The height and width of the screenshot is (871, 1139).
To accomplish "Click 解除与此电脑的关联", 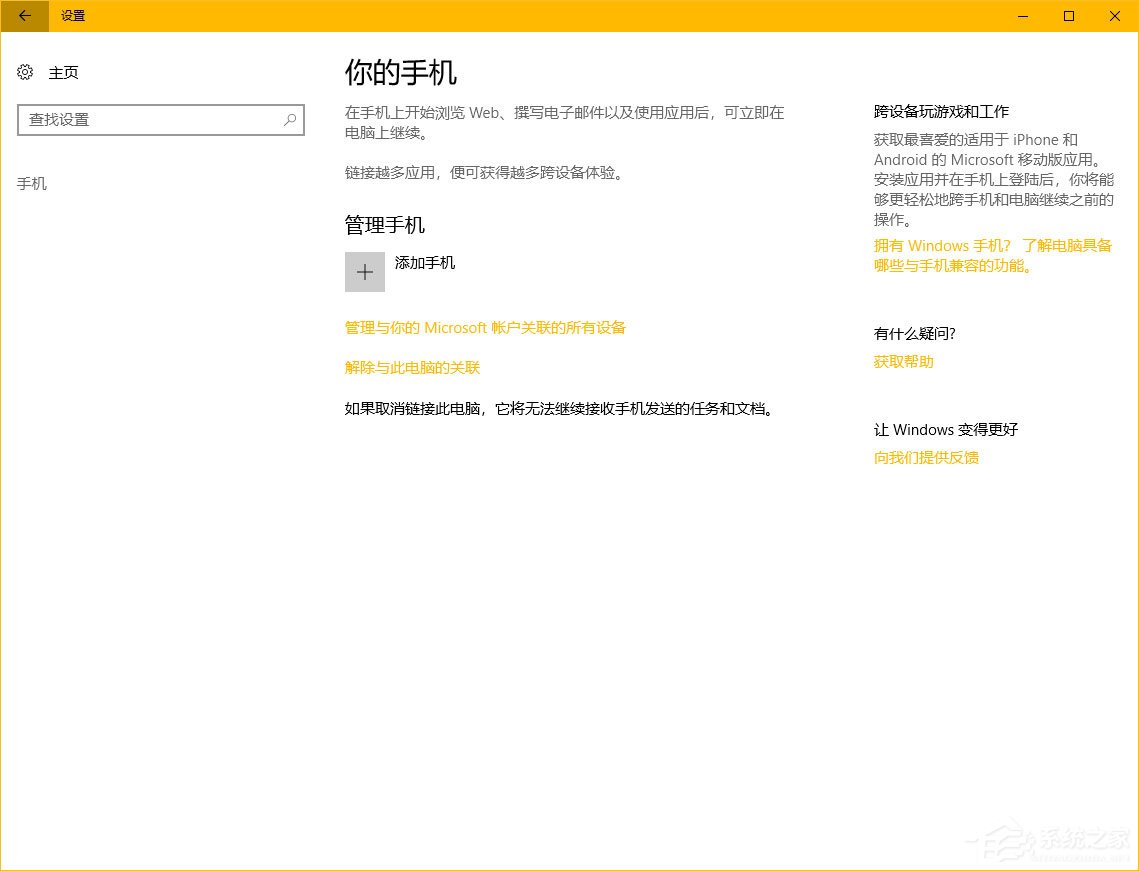I will pos(411,367).
